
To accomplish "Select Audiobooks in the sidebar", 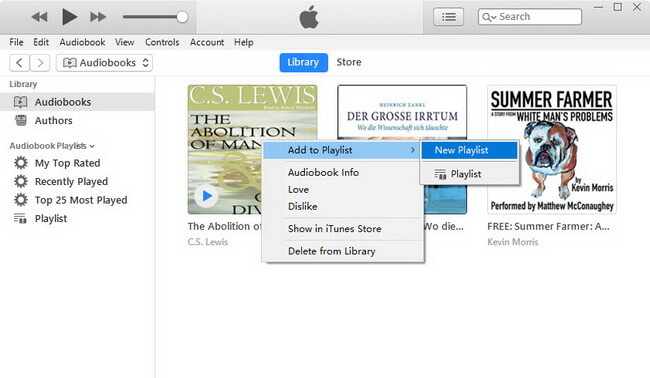I will click(77, 102).
